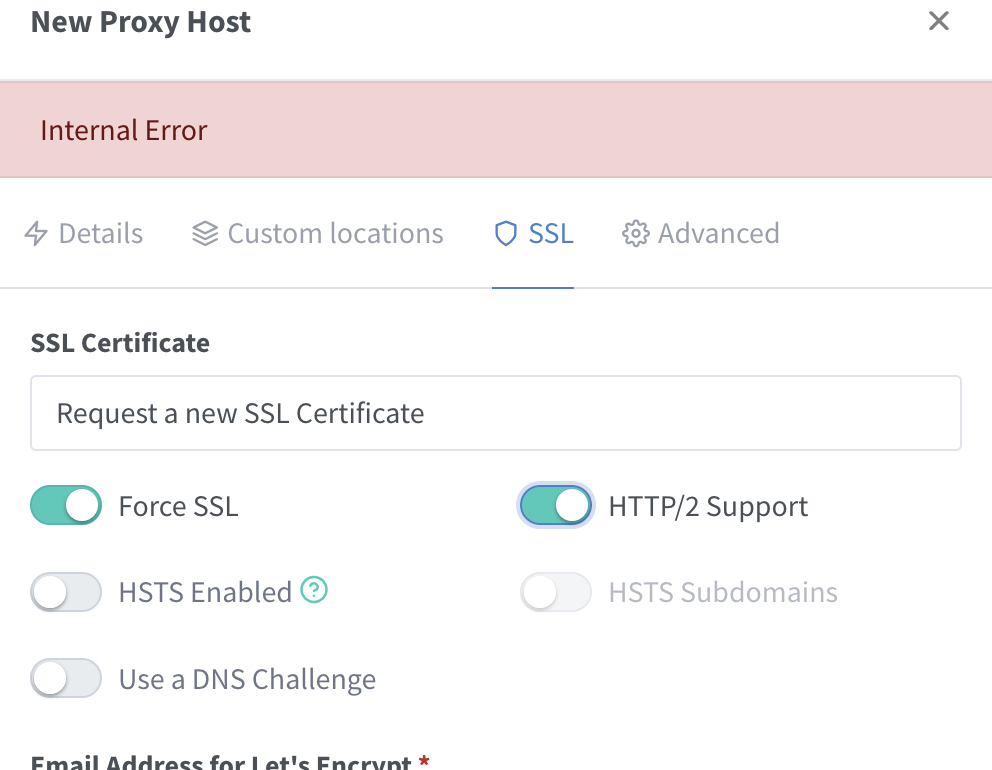Enable the HSTS Enabled switch
Image resolution: width=992 pixels, height=770 pixels.
click(66, 592)
